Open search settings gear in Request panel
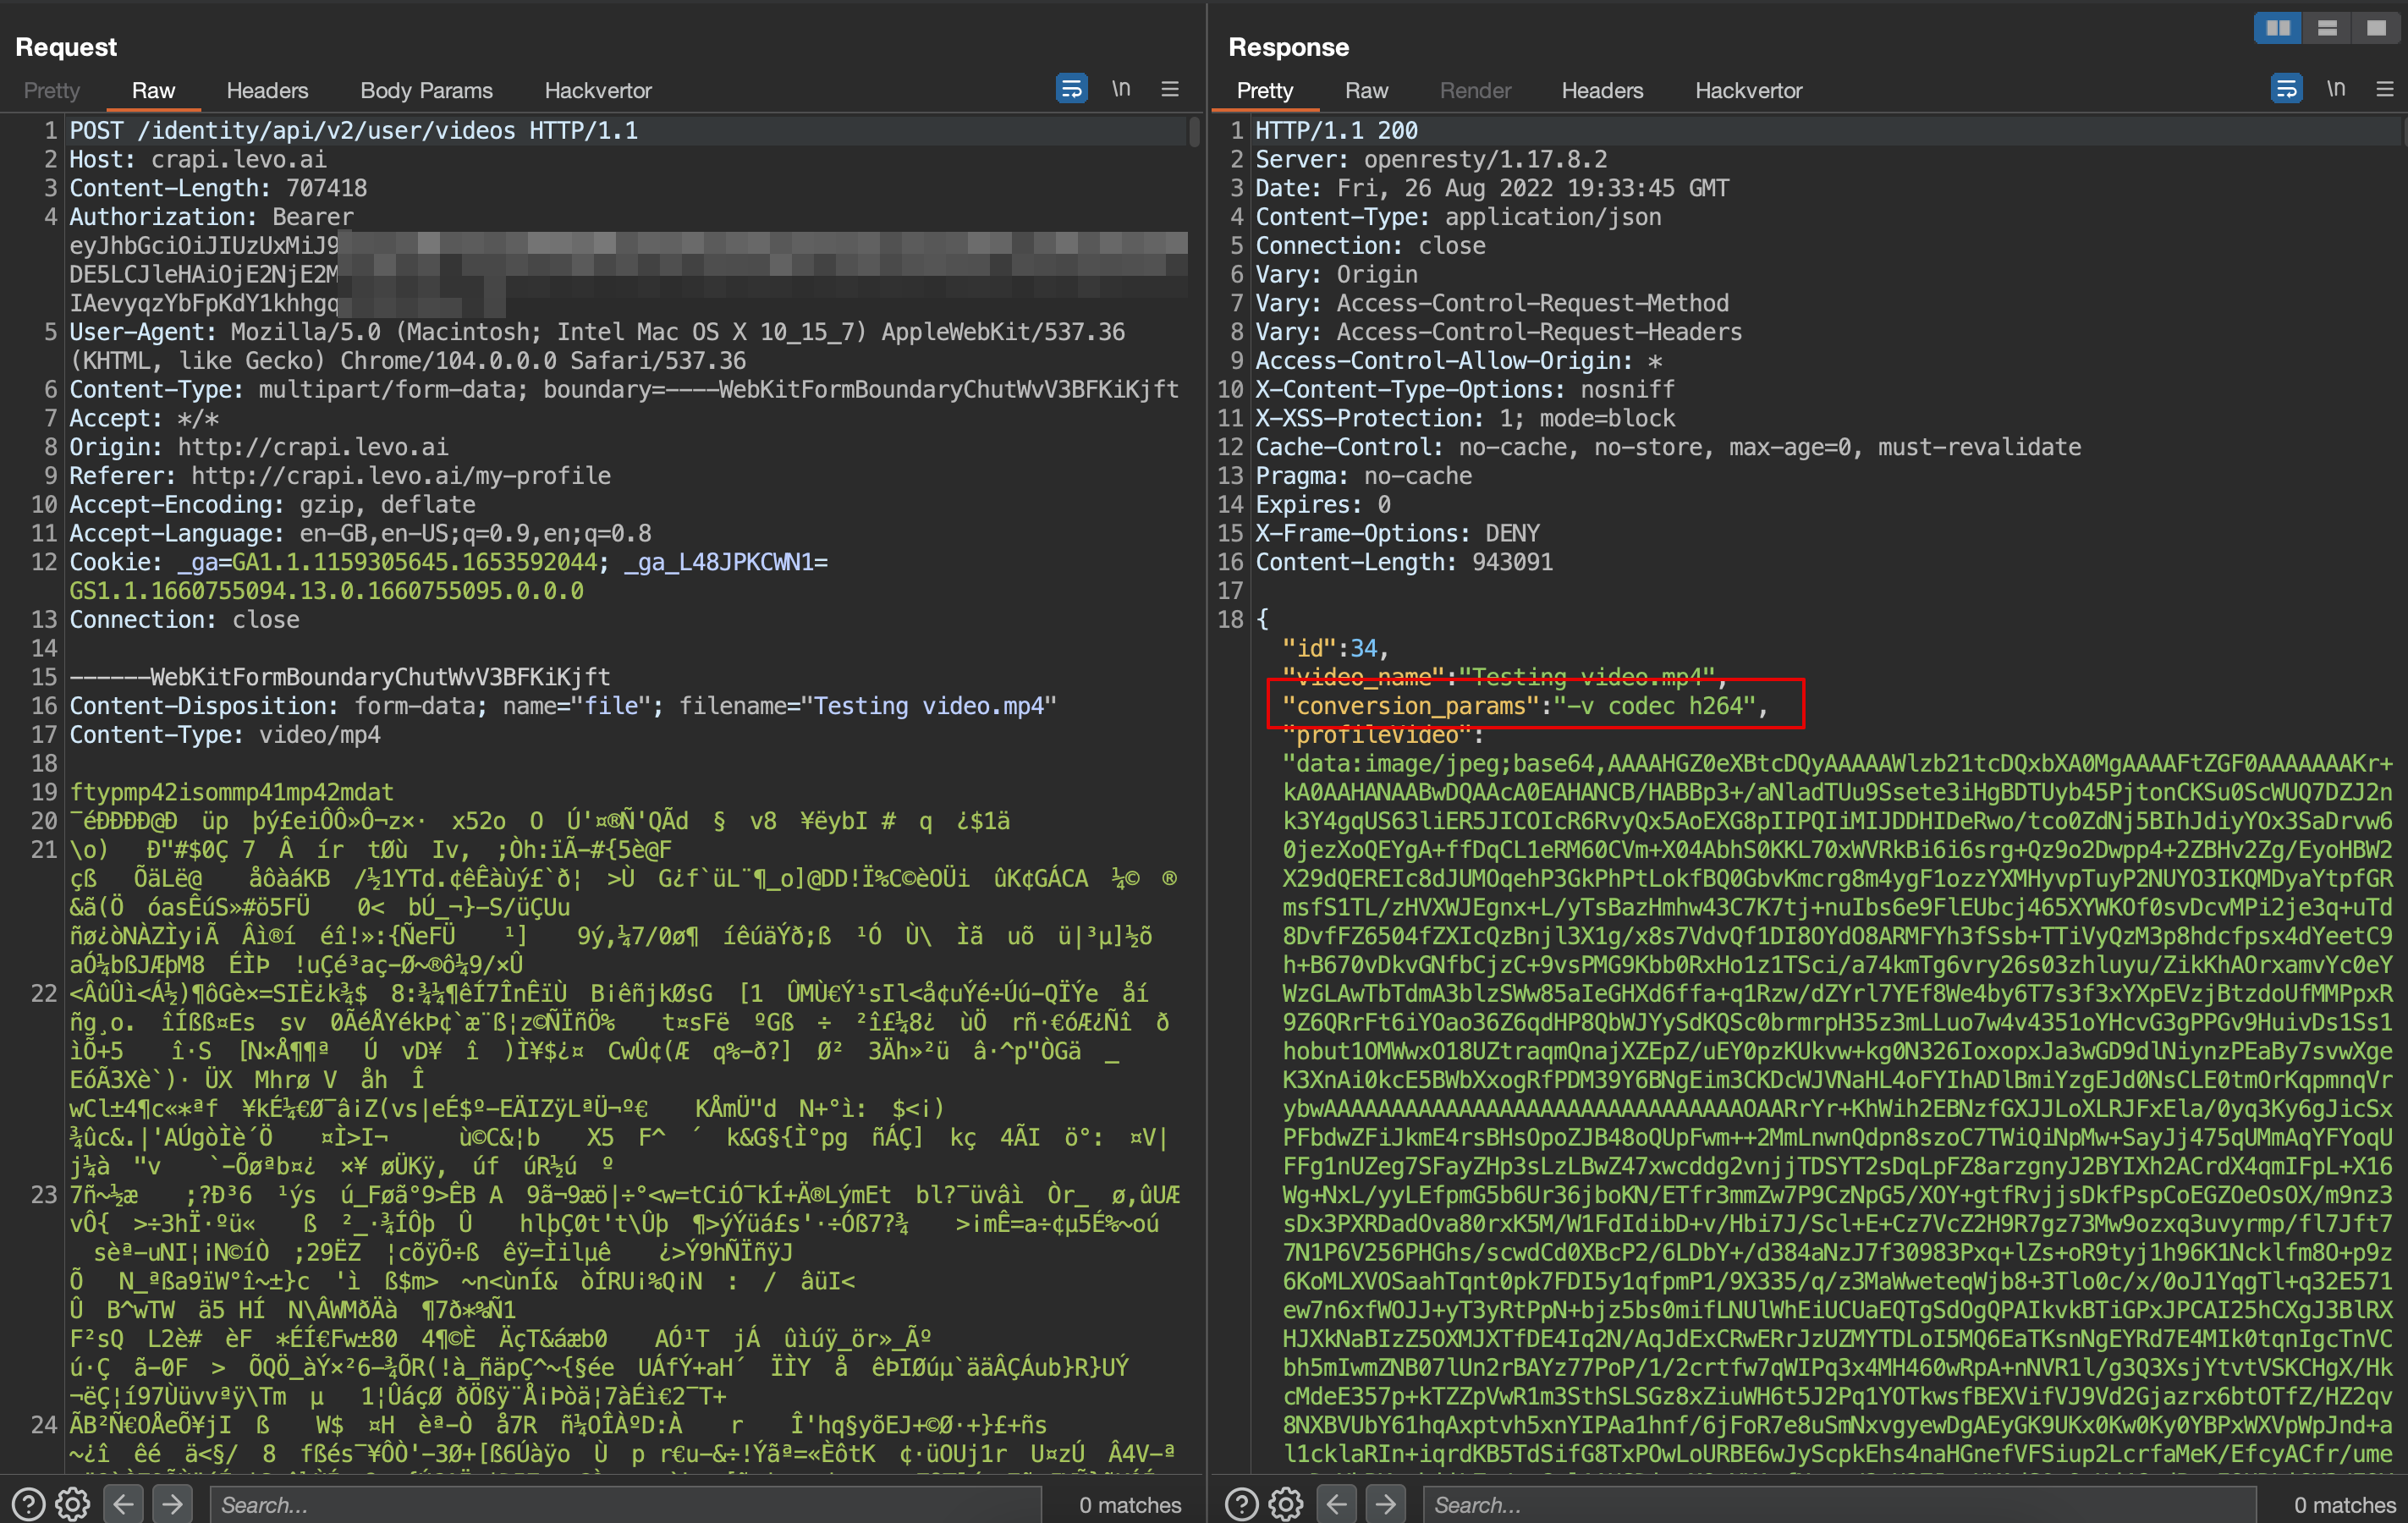The image size is (2408, 1523). click(x=72, y=1503)
